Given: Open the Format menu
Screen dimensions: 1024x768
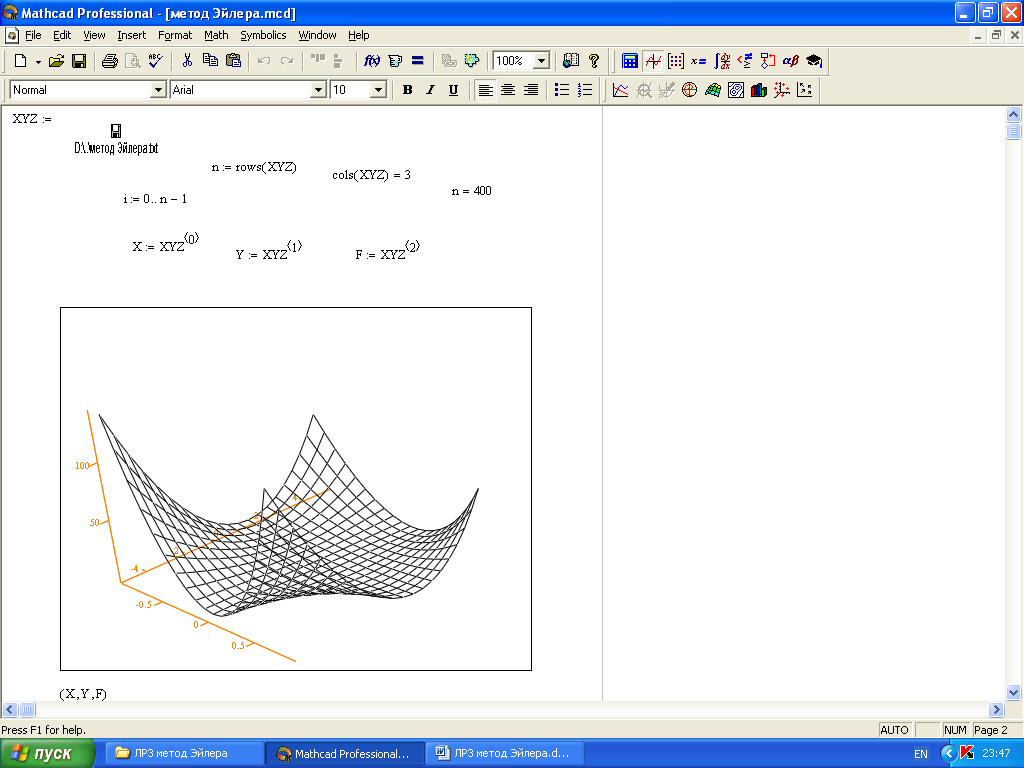Looking at the screenshot, I should [175, 35].
